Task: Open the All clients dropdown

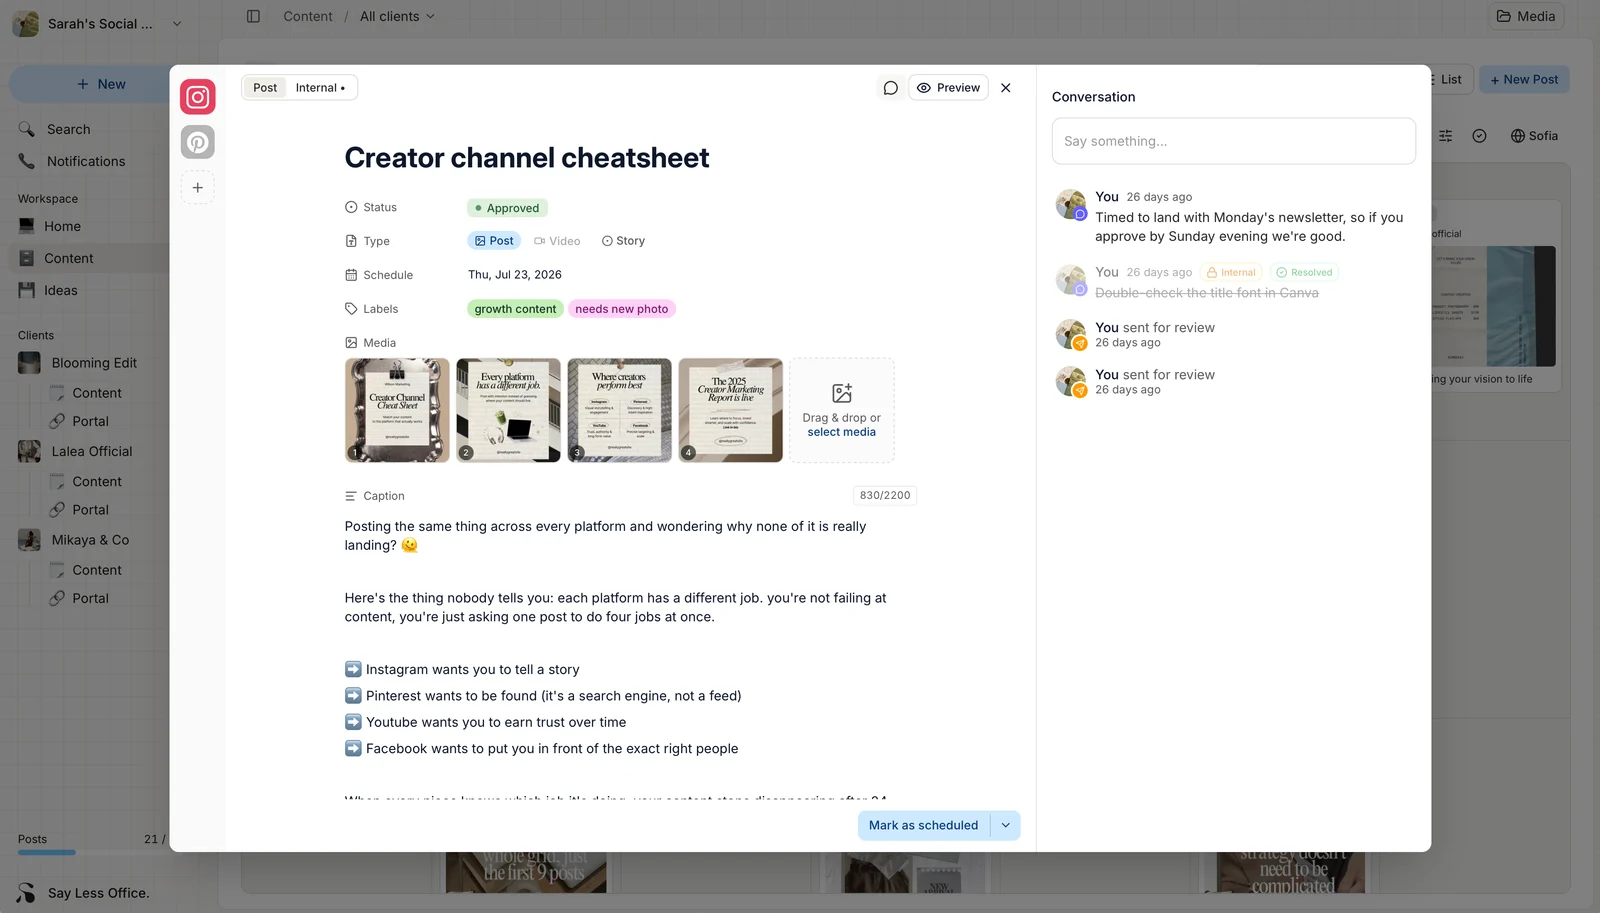Action: click(397, 16)
